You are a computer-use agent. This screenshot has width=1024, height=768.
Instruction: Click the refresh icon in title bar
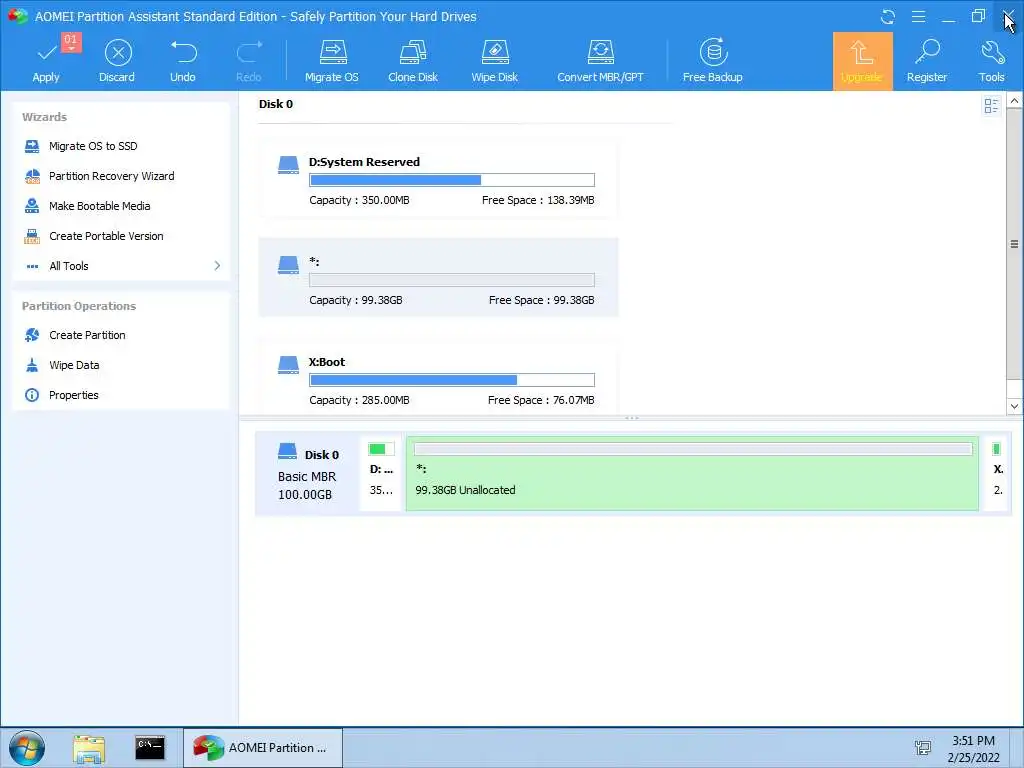tap(888, 16)
